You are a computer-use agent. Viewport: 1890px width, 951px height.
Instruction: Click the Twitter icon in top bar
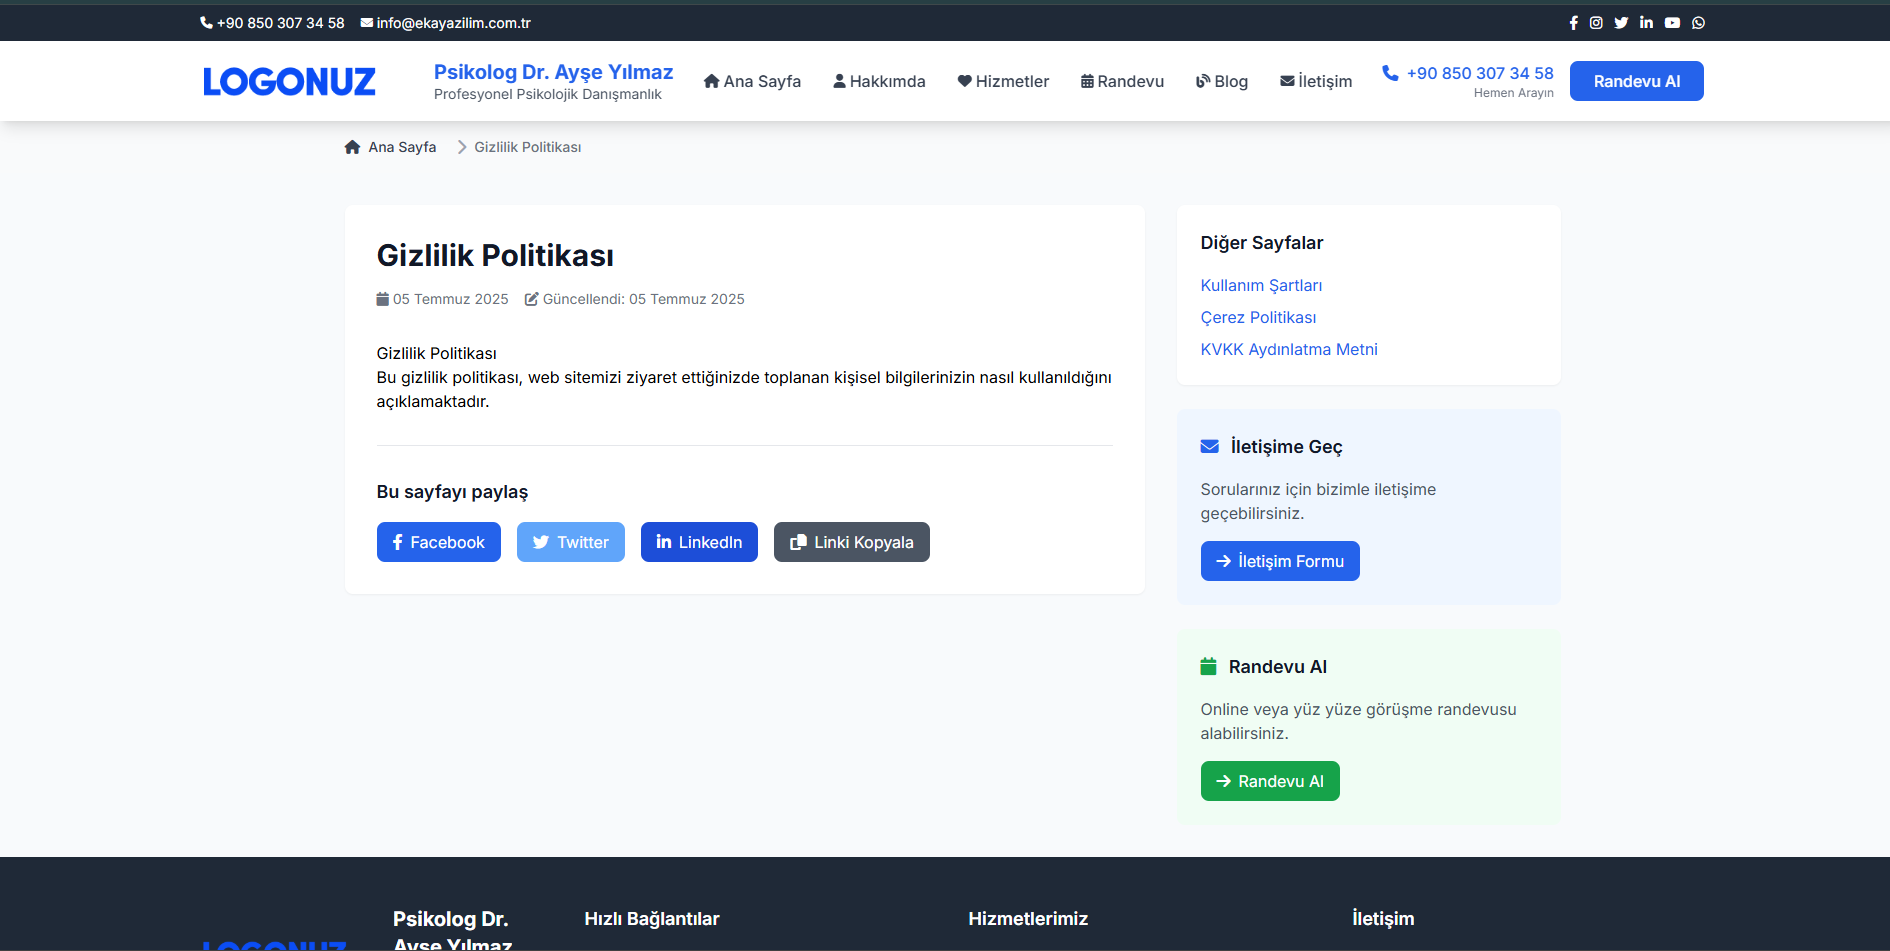1621,23
